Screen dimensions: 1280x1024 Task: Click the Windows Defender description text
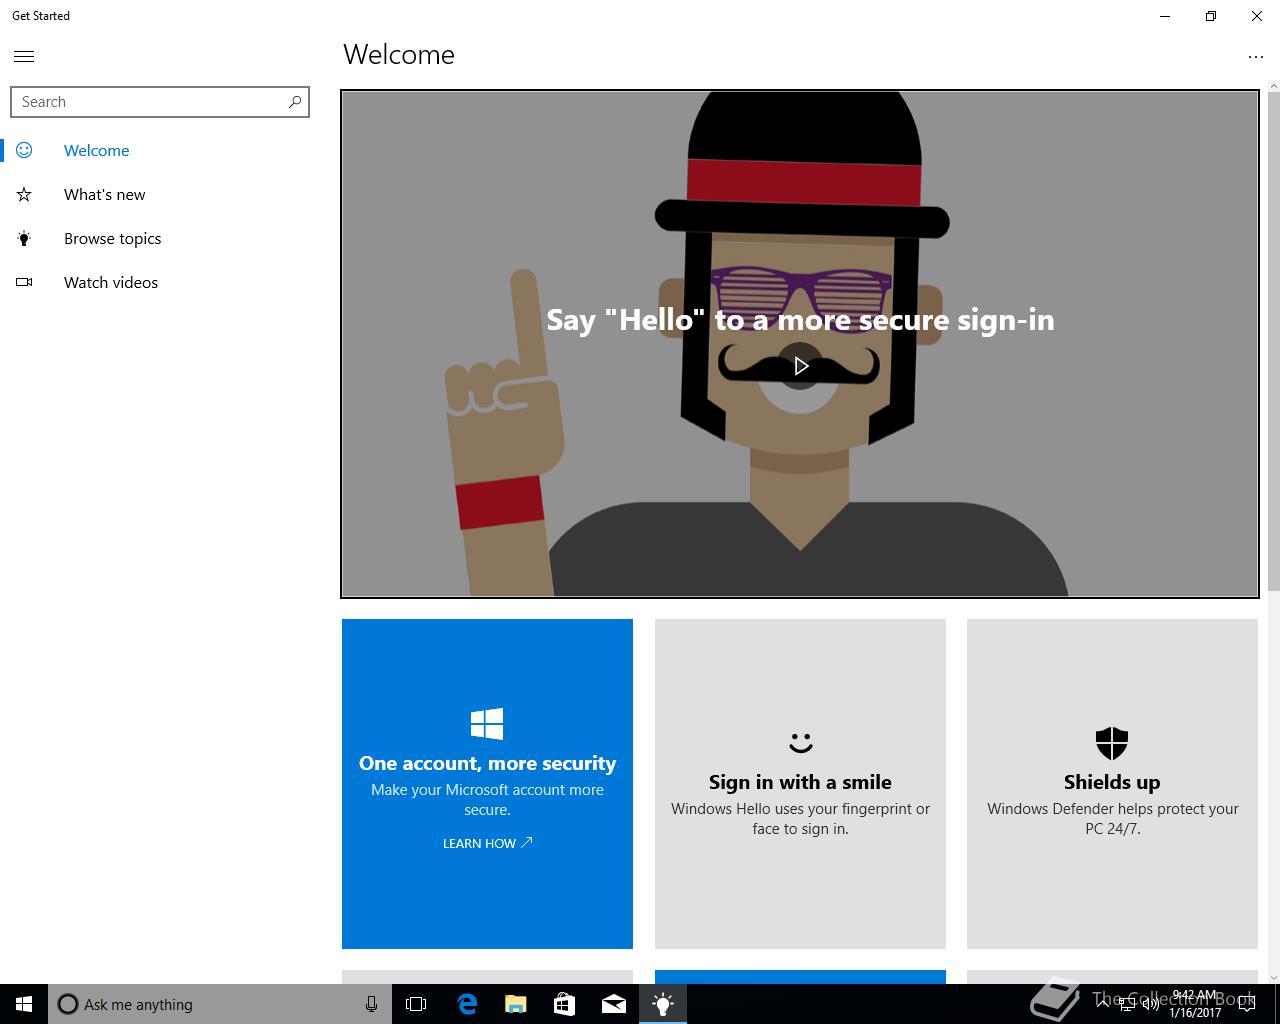pos(1112,818)
